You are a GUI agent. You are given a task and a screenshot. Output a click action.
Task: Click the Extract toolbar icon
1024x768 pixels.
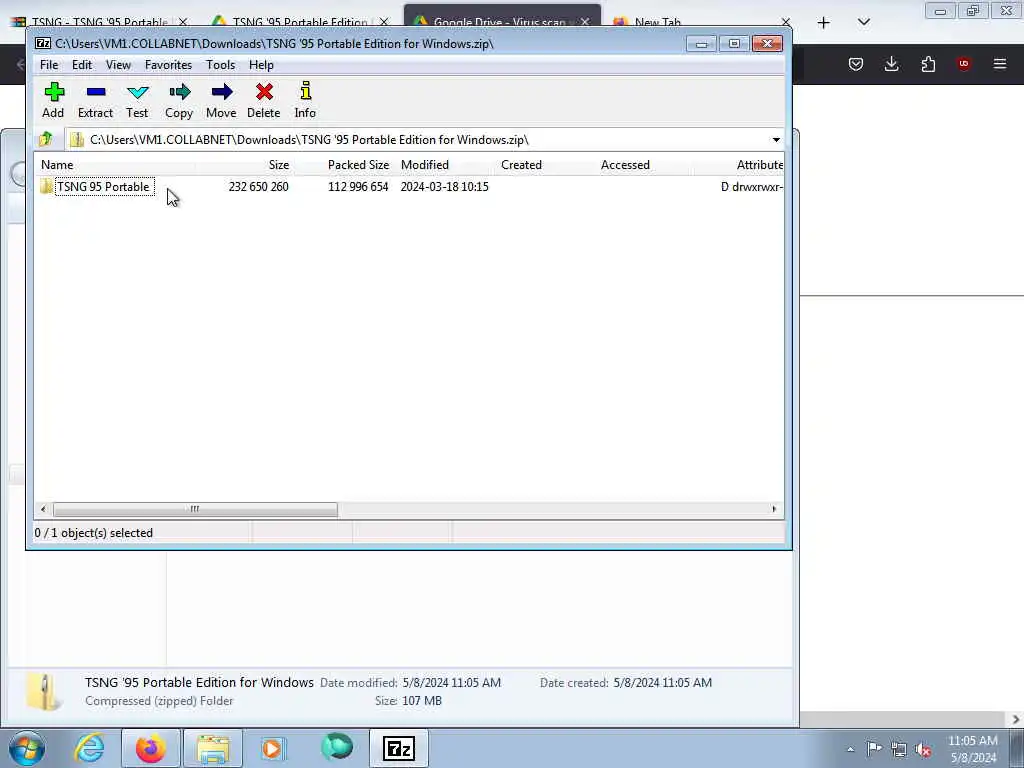[95, 100]
